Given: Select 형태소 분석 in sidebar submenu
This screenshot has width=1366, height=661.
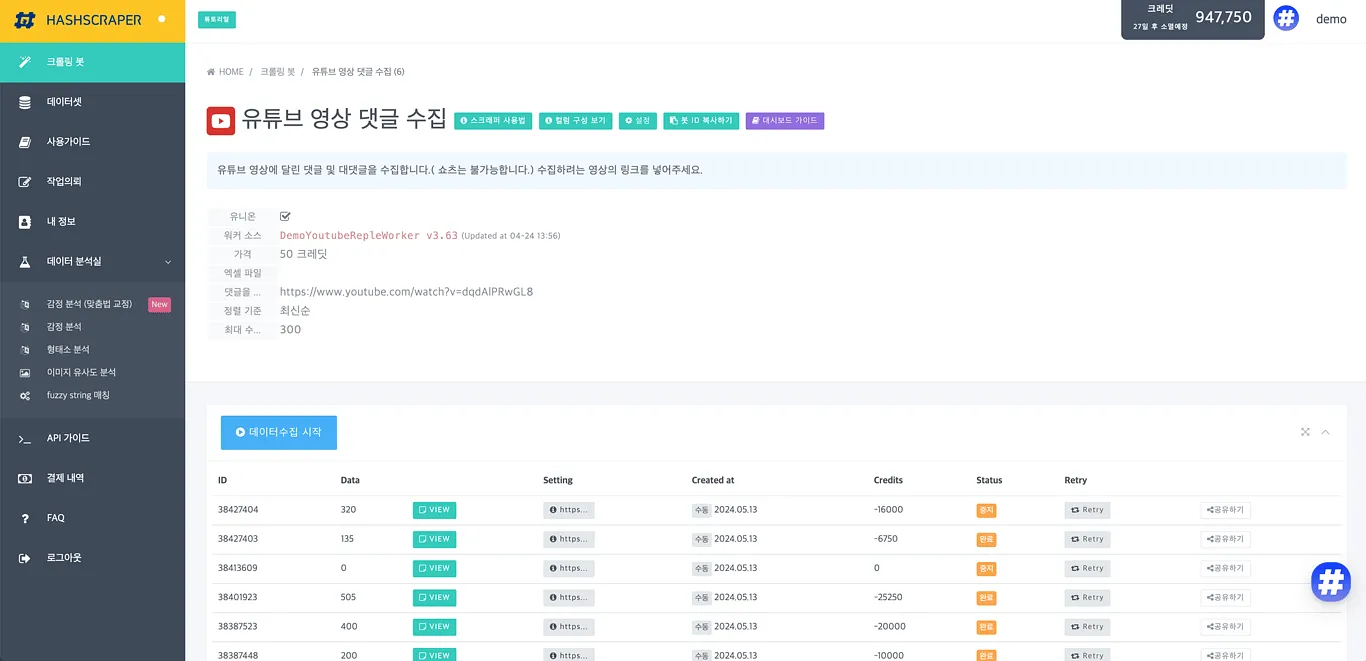Looking at the screenshot, I should coord(68,350).
